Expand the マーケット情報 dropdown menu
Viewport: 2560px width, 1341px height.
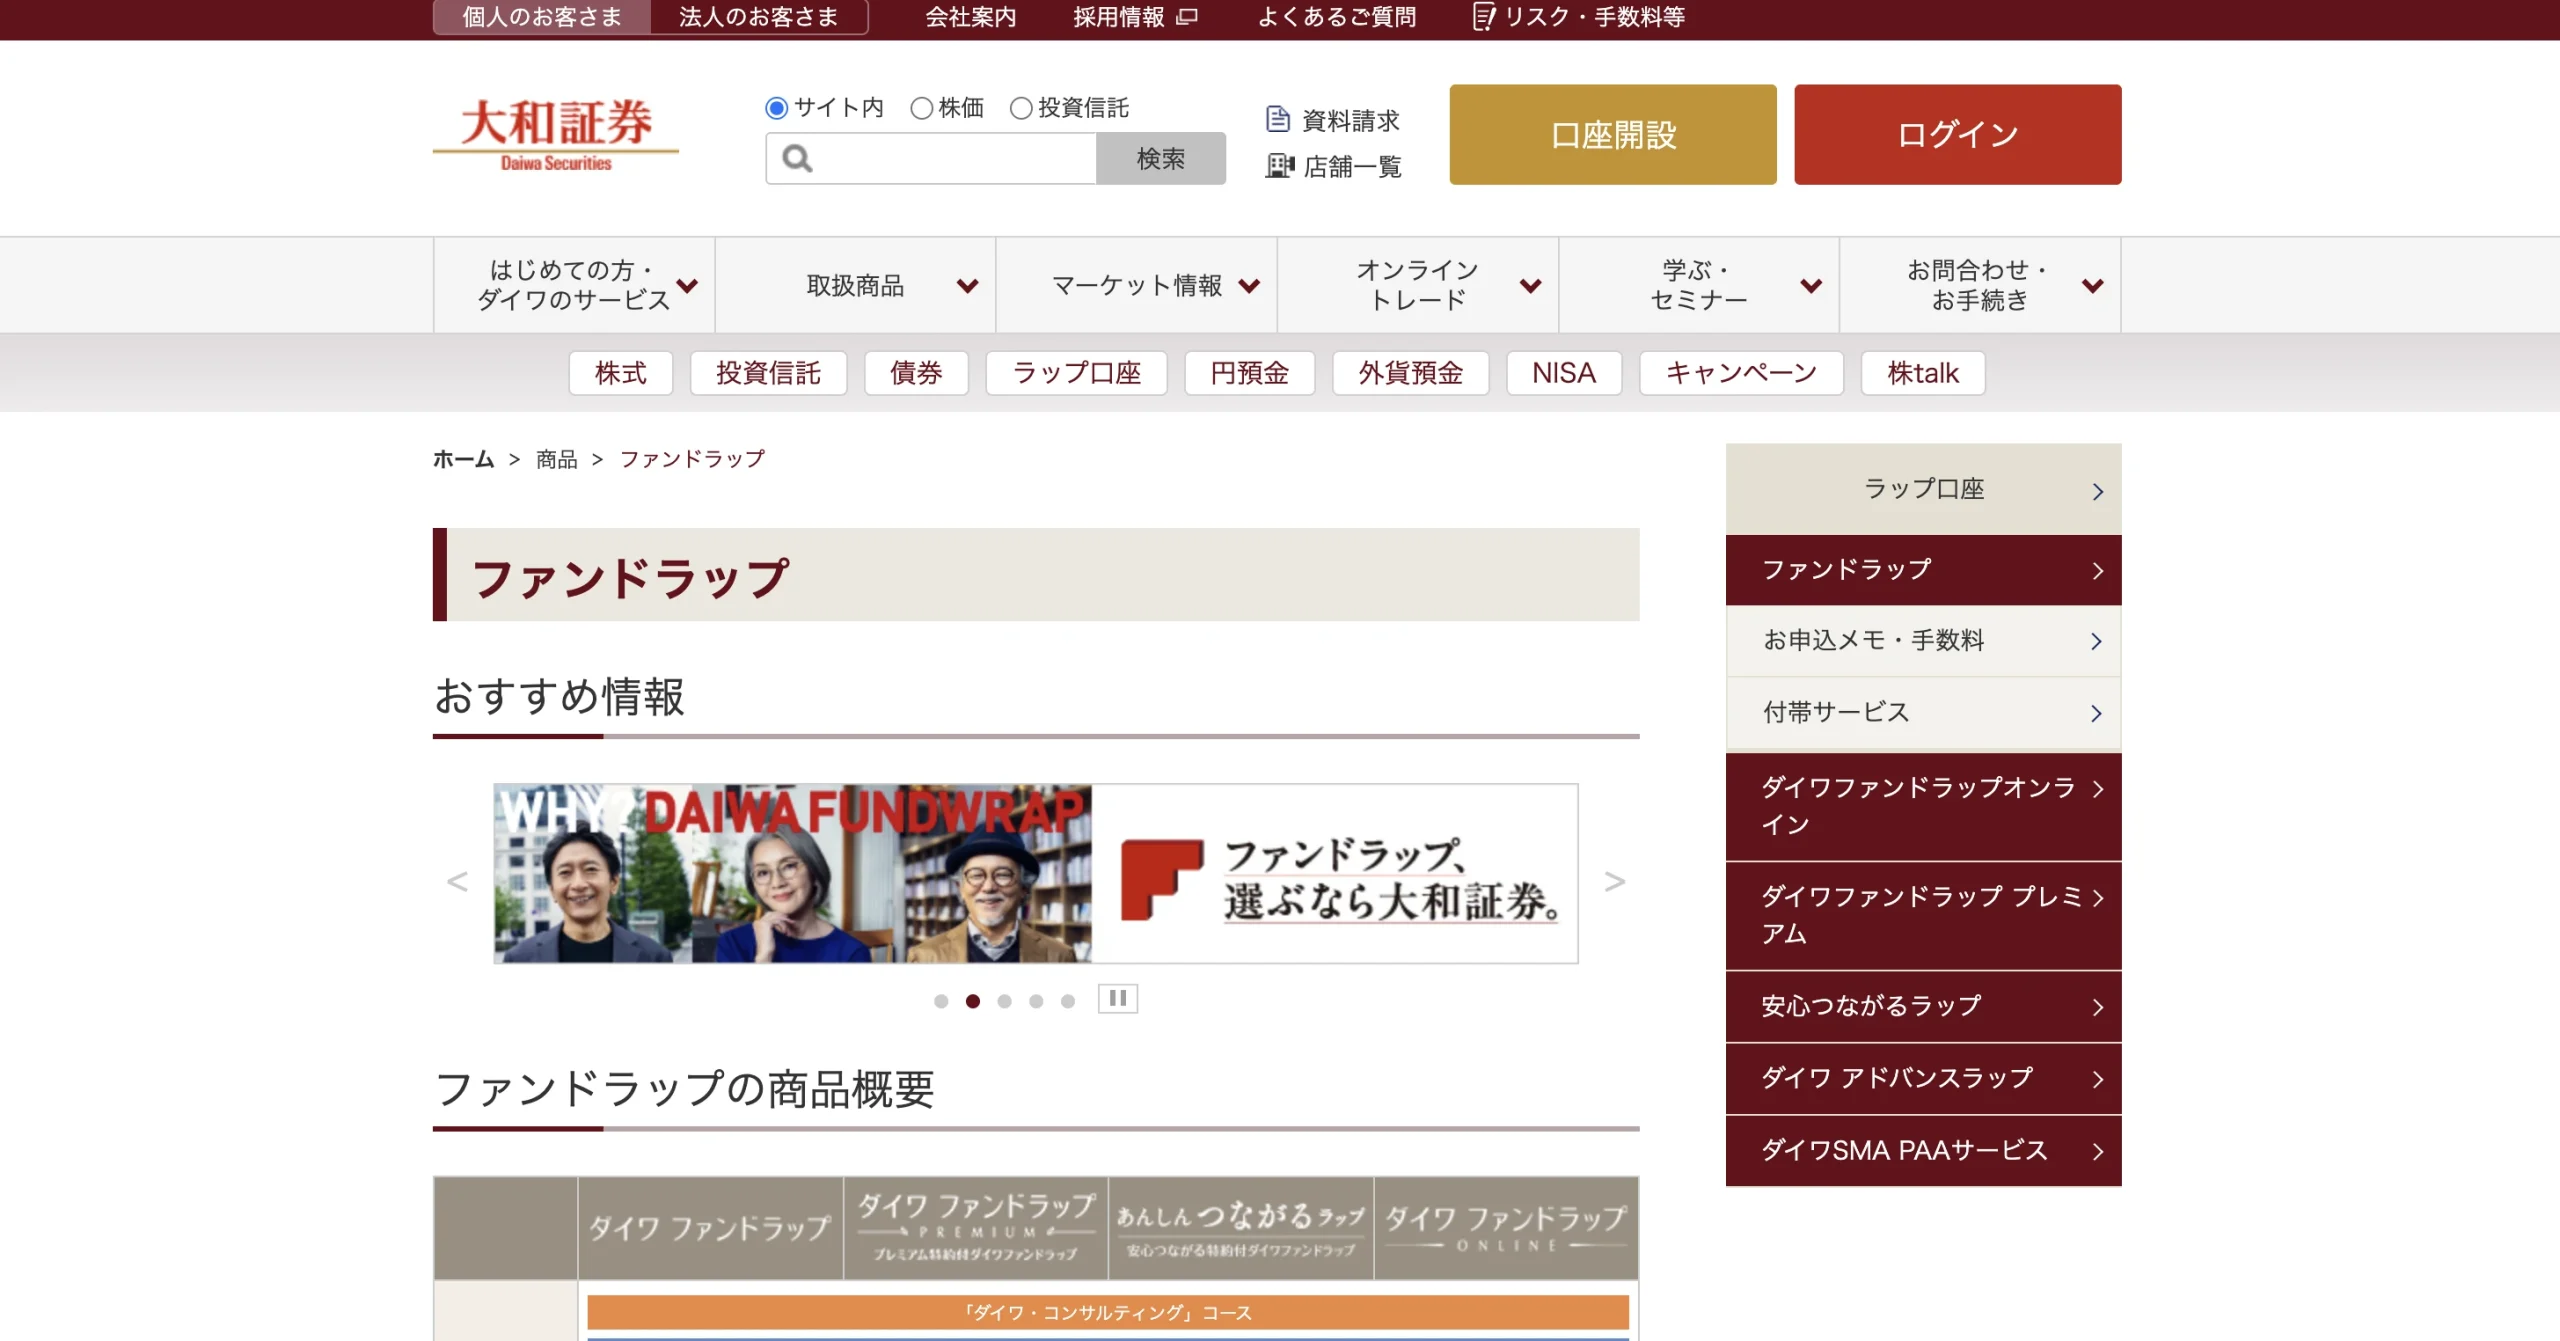click(x=1137, y=285)
